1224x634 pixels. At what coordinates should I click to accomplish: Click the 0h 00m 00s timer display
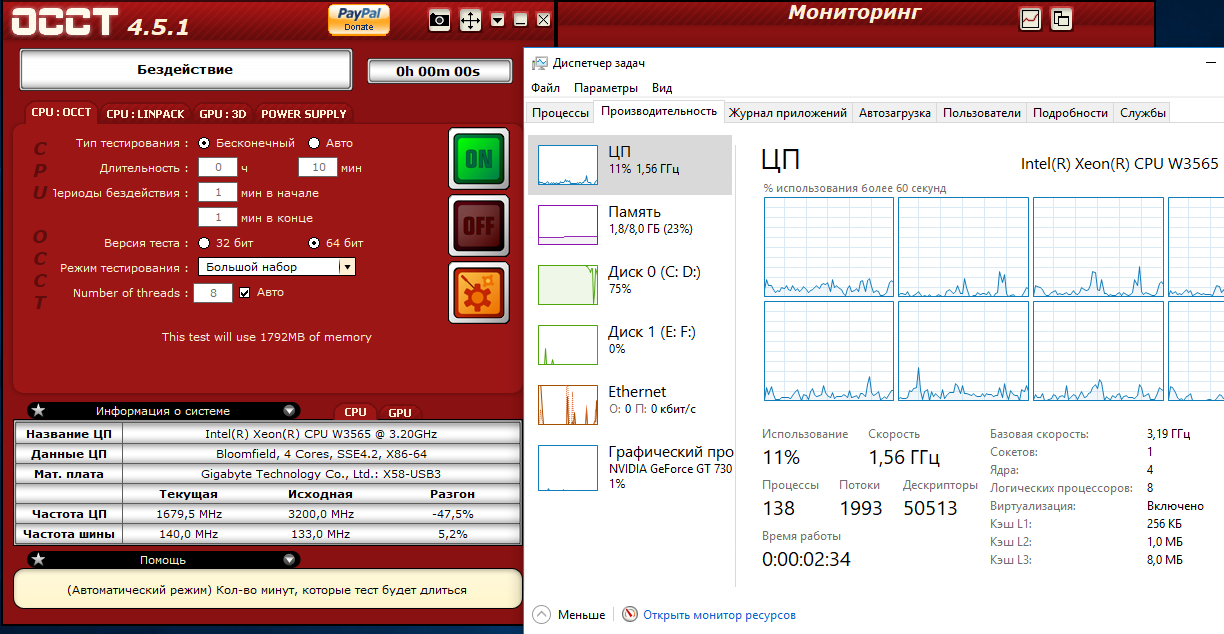click(438, 71)
